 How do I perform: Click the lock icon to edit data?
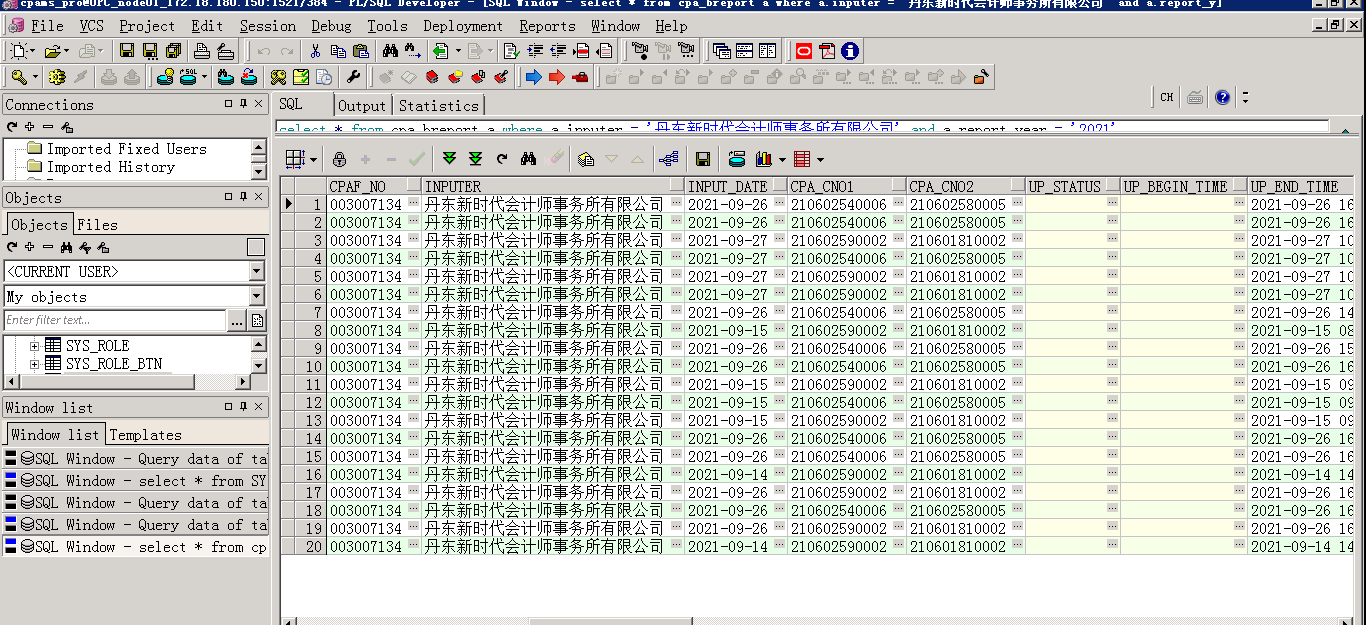tap(339, 159)
